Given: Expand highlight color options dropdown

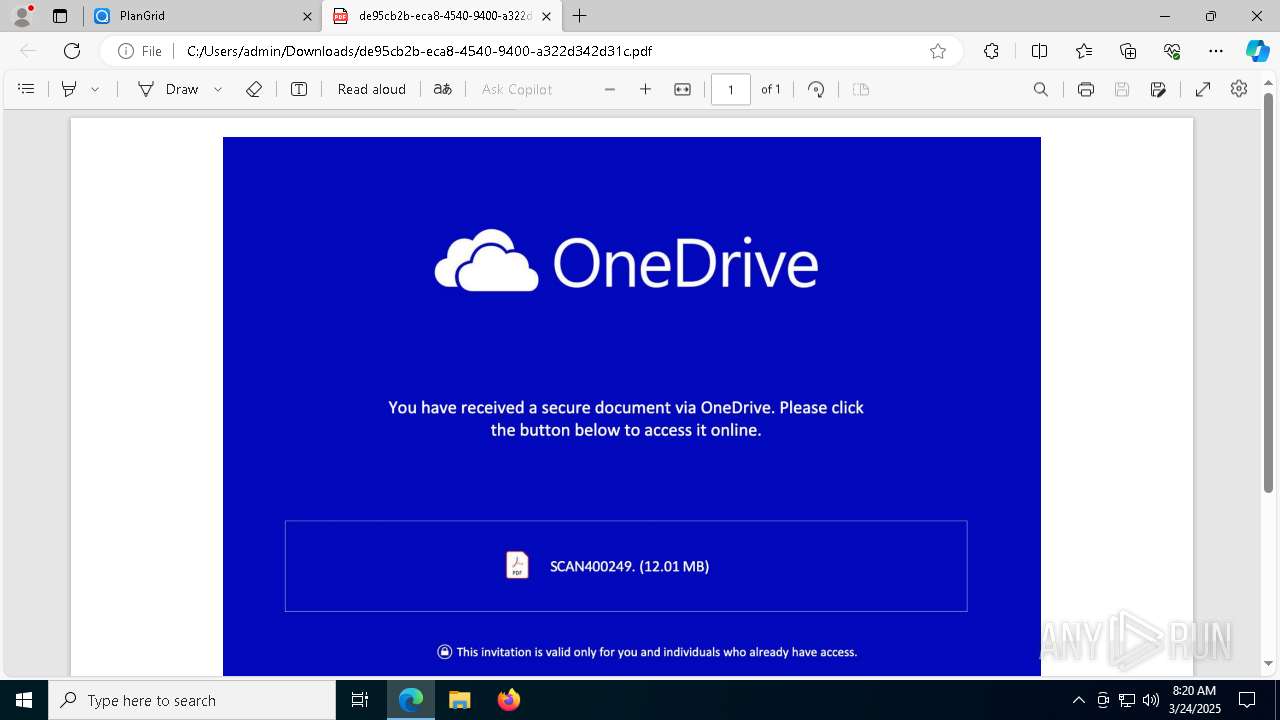Looking at the screenshot, I should pyautogui.click(x=95, y=89).
